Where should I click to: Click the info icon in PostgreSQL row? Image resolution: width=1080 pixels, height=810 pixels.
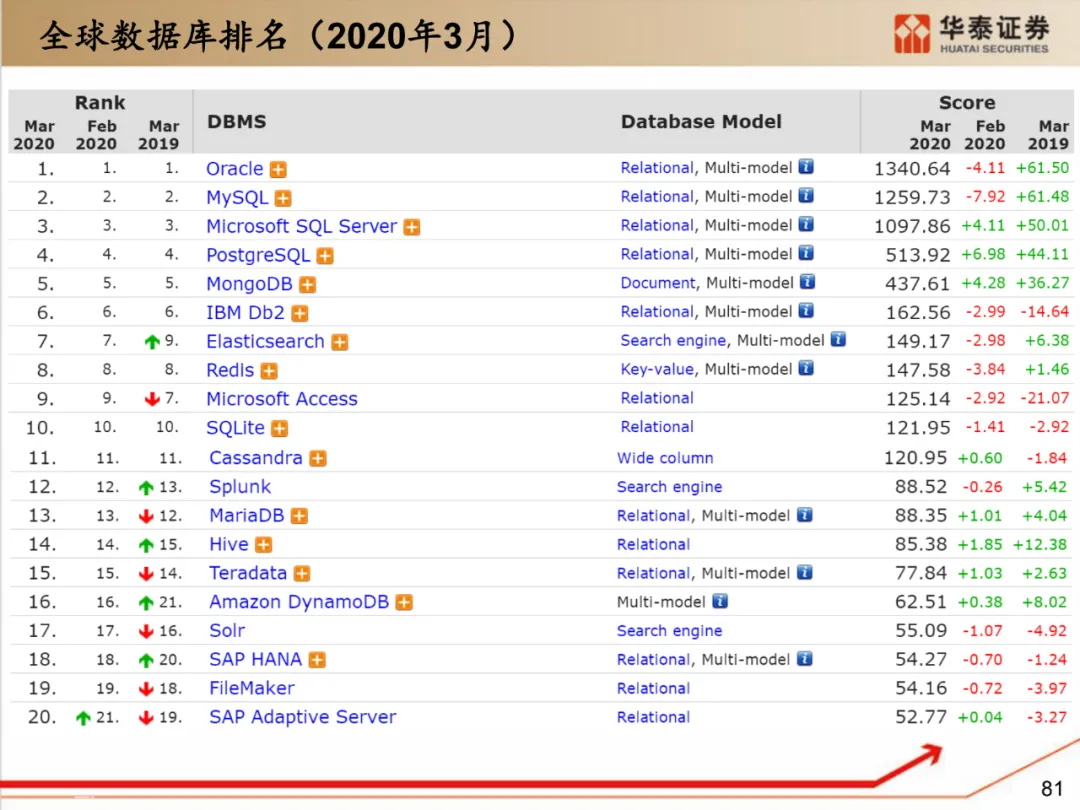806,253
